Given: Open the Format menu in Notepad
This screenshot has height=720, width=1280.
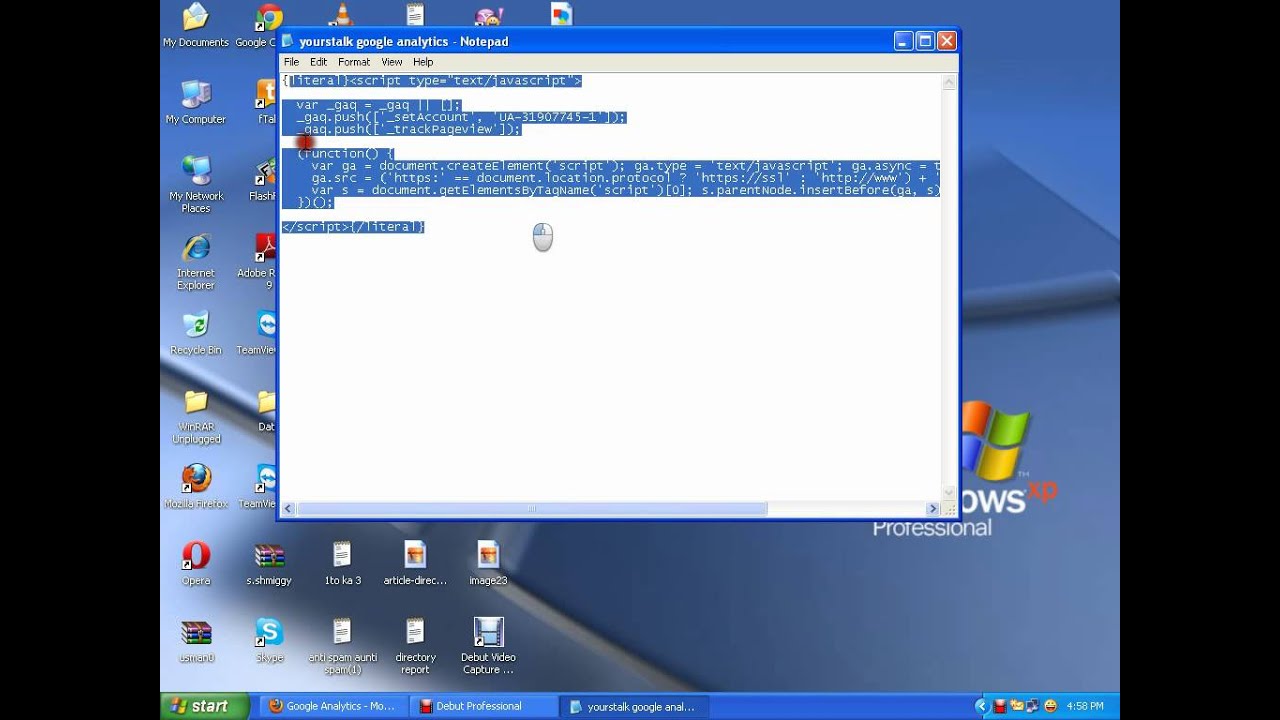Looking at the screenshot, I should pos(354,62).
